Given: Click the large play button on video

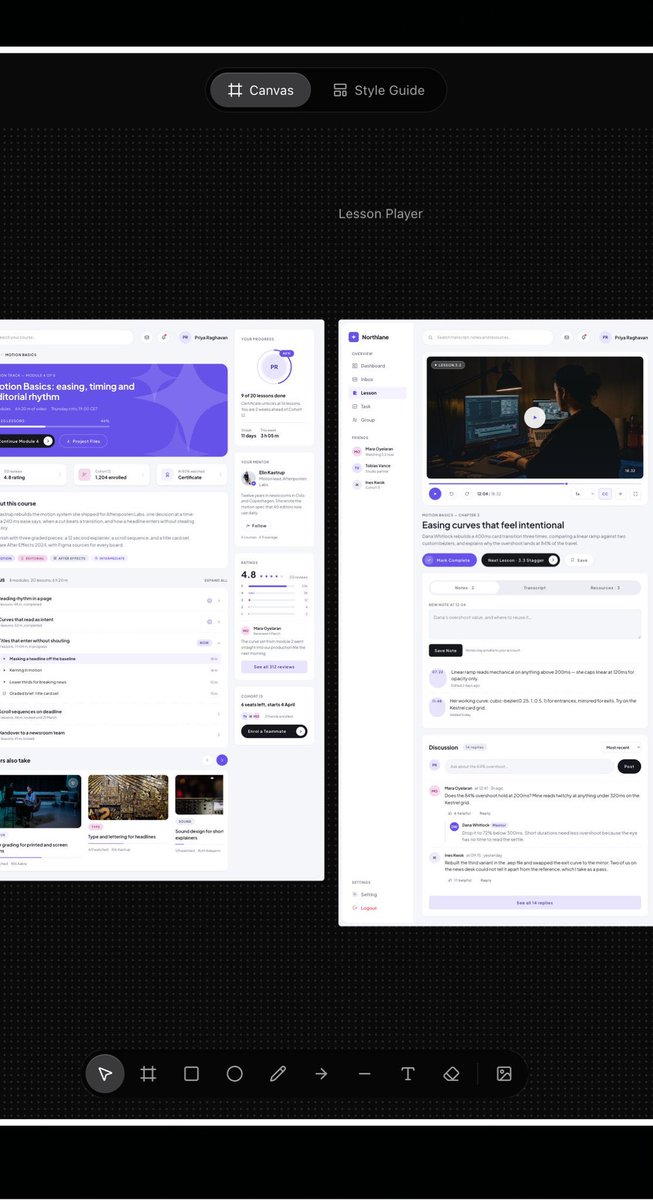Looking at the screenshot, I should click(x=535, y=418).
